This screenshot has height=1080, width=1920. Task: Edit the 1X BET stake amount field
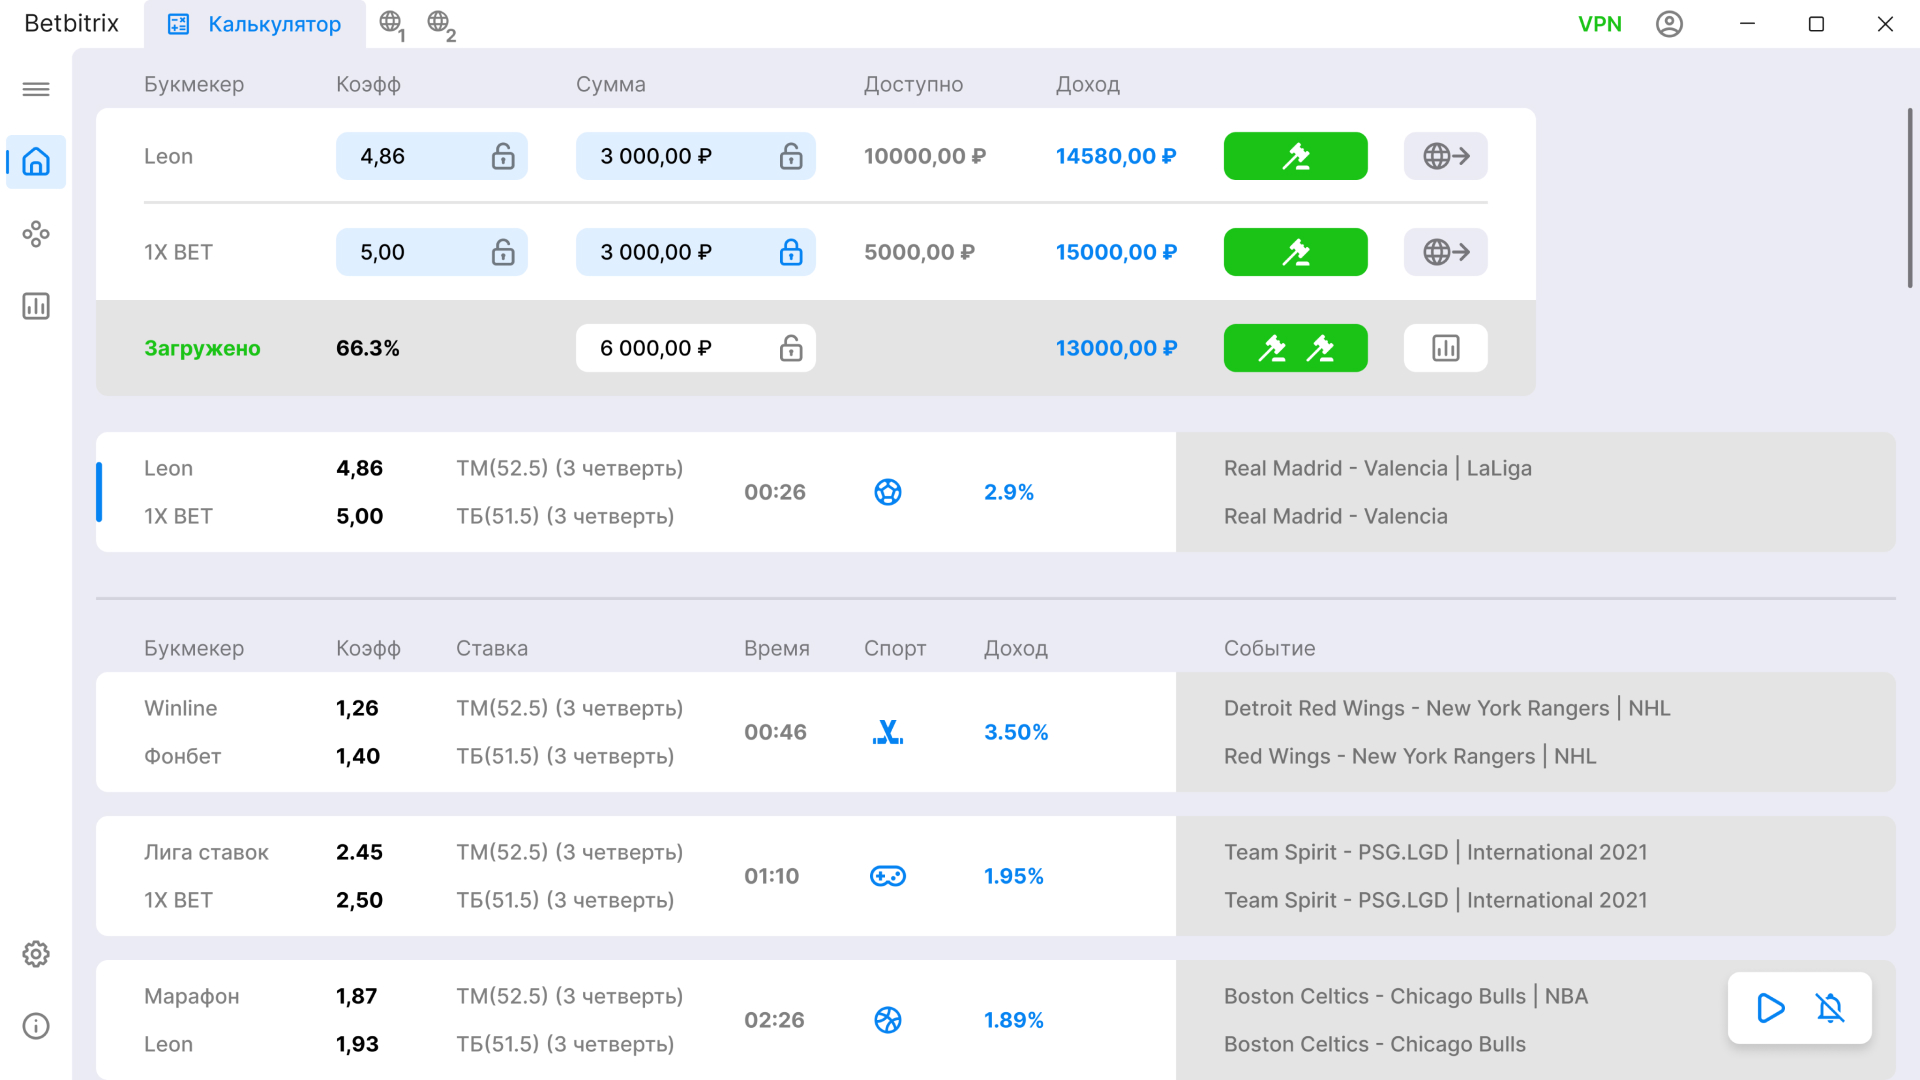click(696, 252)
